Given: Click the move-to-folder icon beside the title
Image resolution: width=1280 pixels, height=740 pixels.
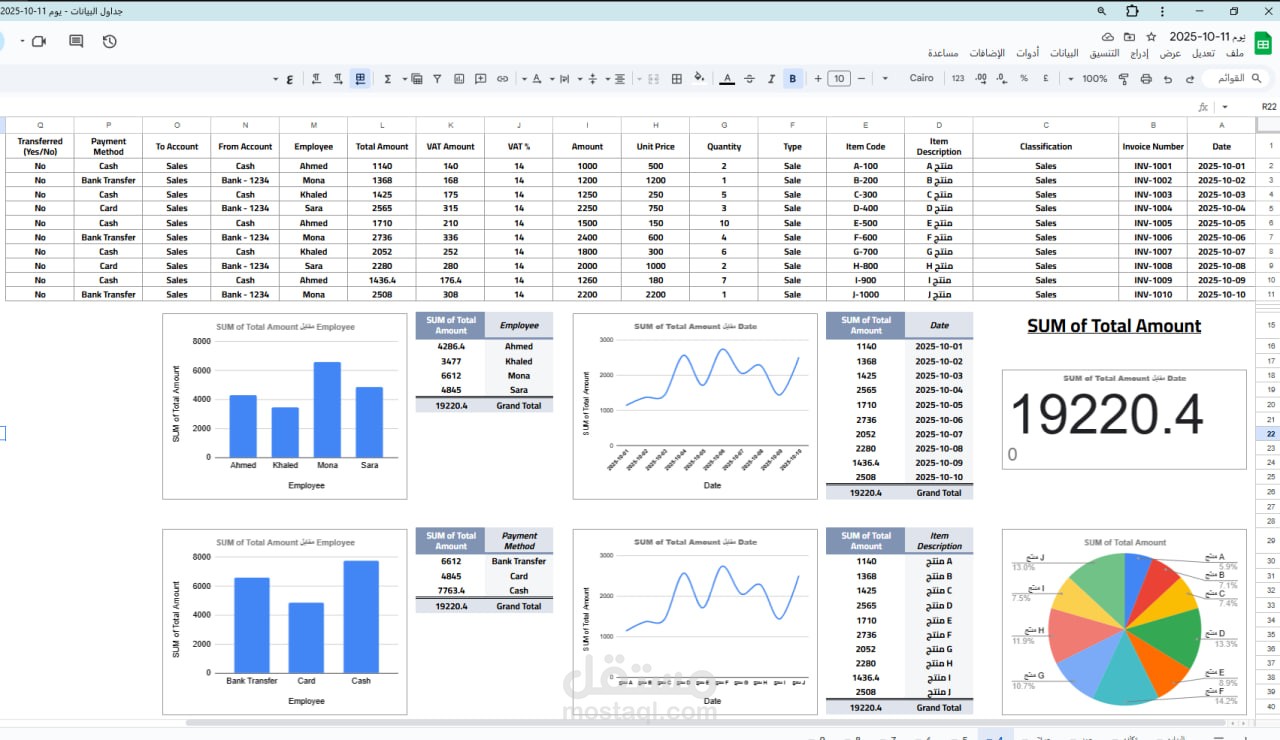Looking at the screenshot, I should [1129, 36].
